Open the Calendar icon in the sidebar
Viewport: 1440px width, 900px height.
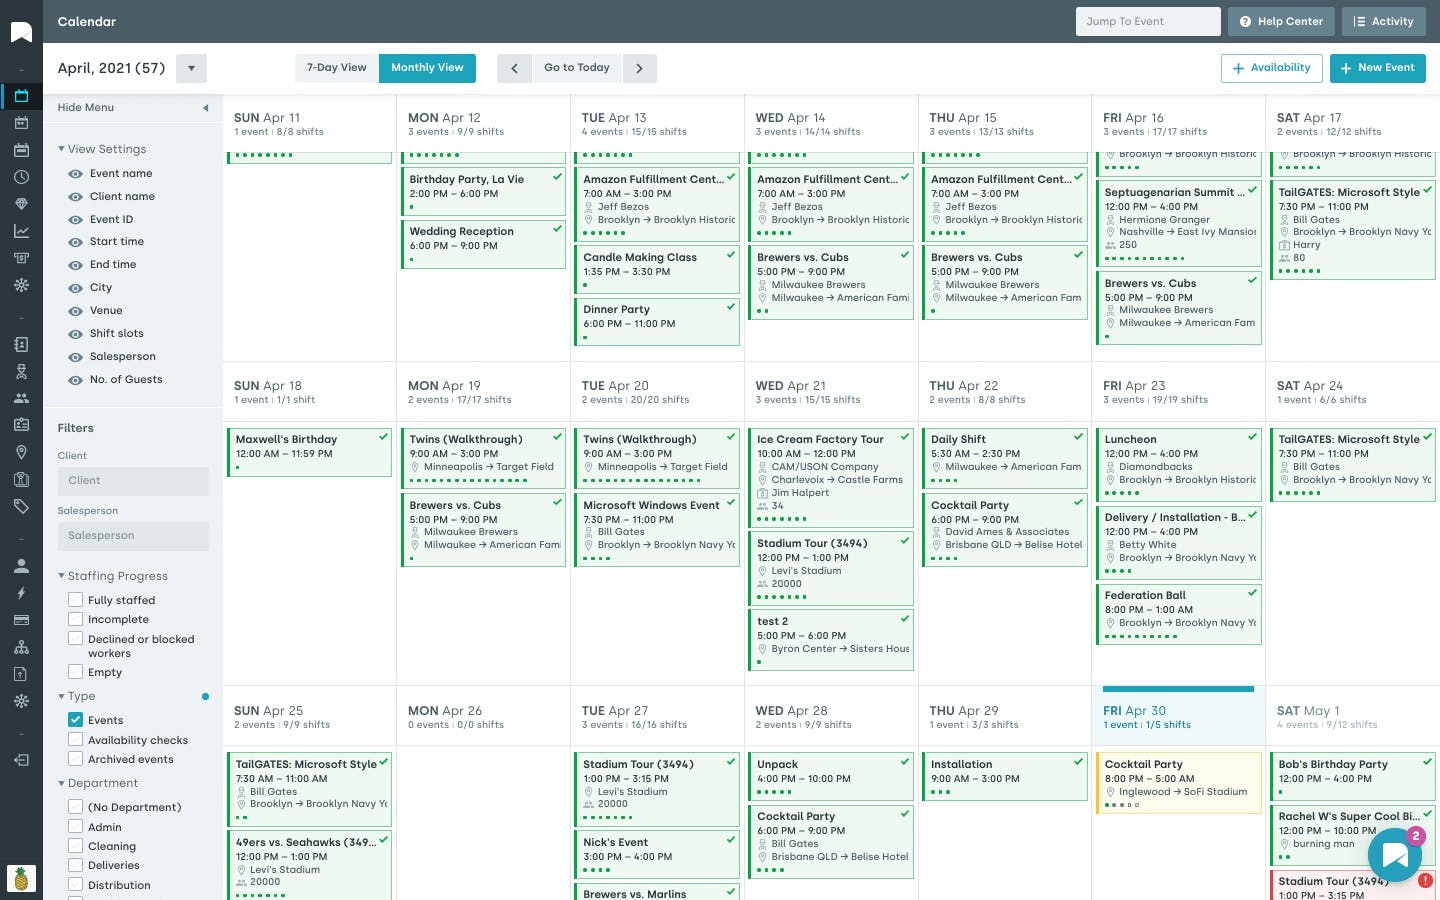pos(21,96)
